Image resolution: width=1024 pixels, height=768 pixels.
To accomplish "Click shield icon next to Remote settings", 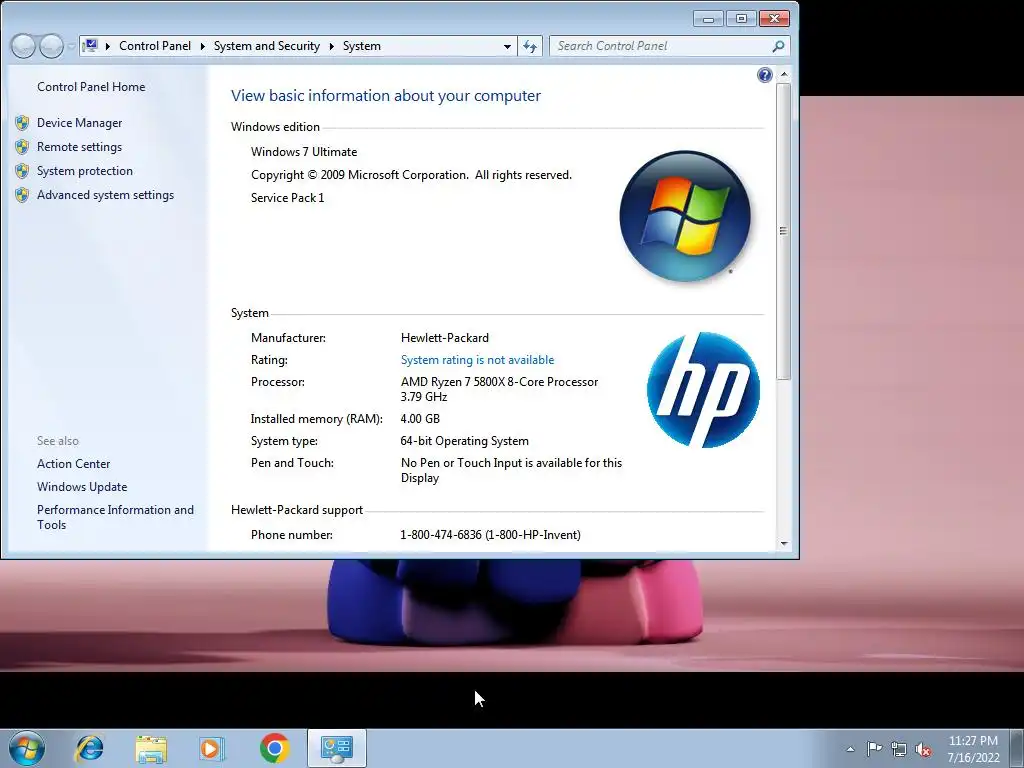I will [22, 147].
